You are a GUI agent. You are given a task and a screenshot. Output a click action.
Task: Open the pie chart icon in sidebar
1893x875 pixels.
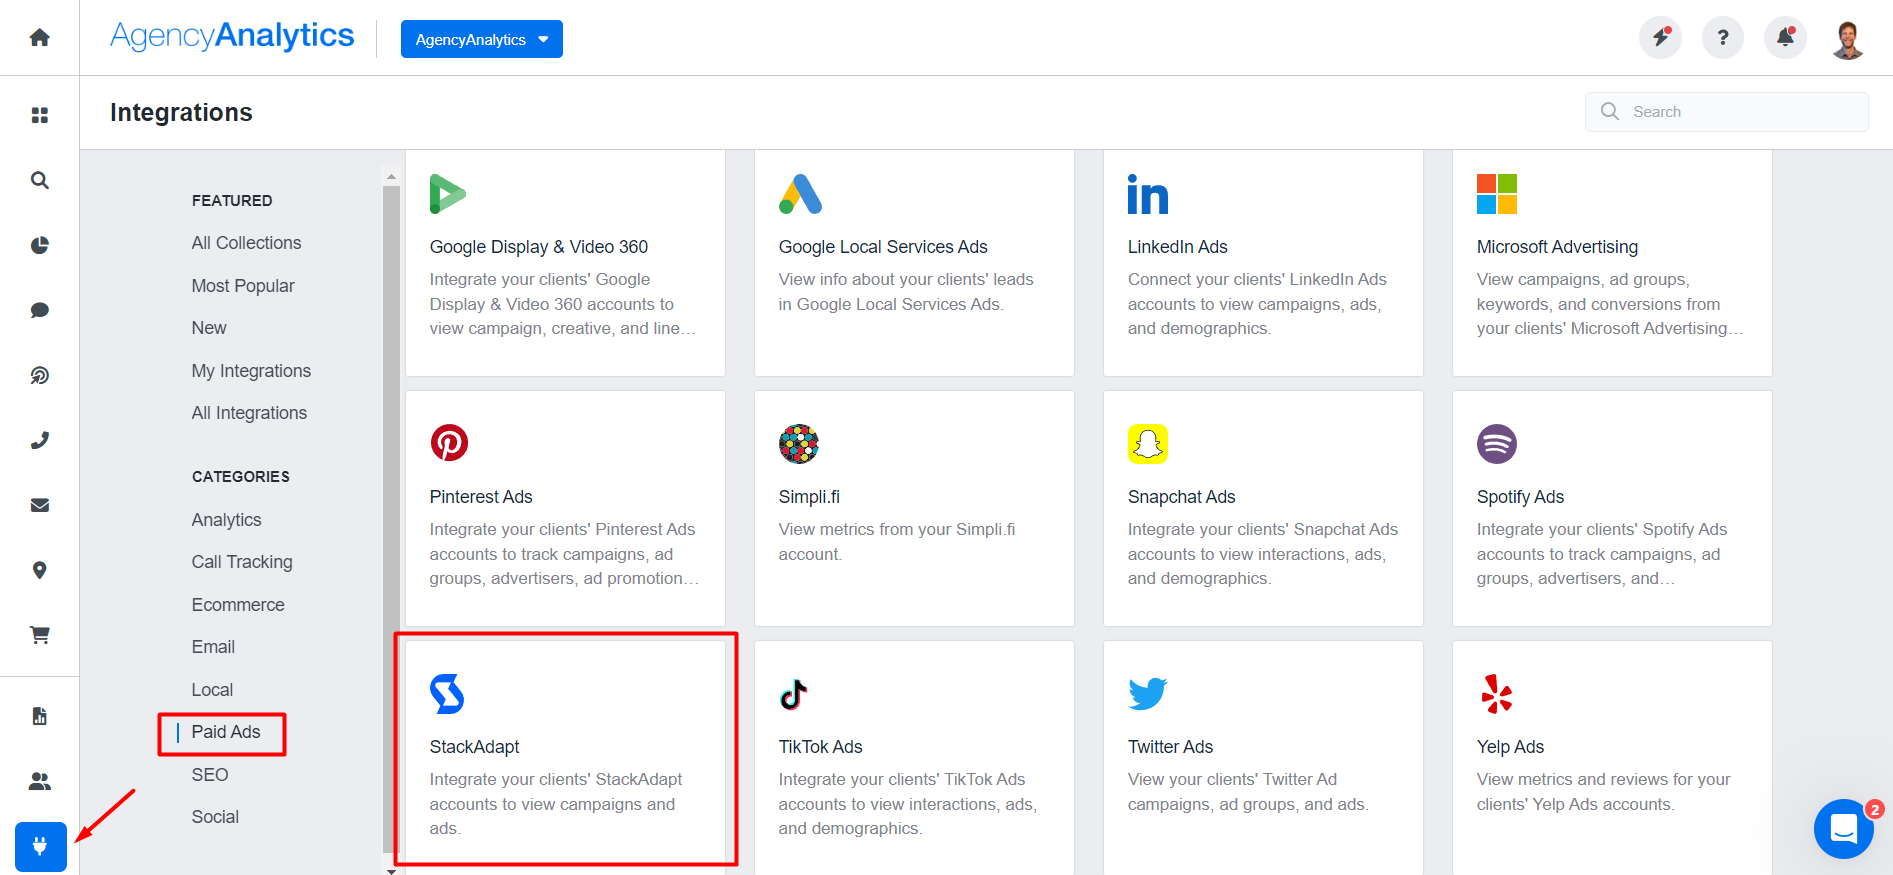click(39, 245)
